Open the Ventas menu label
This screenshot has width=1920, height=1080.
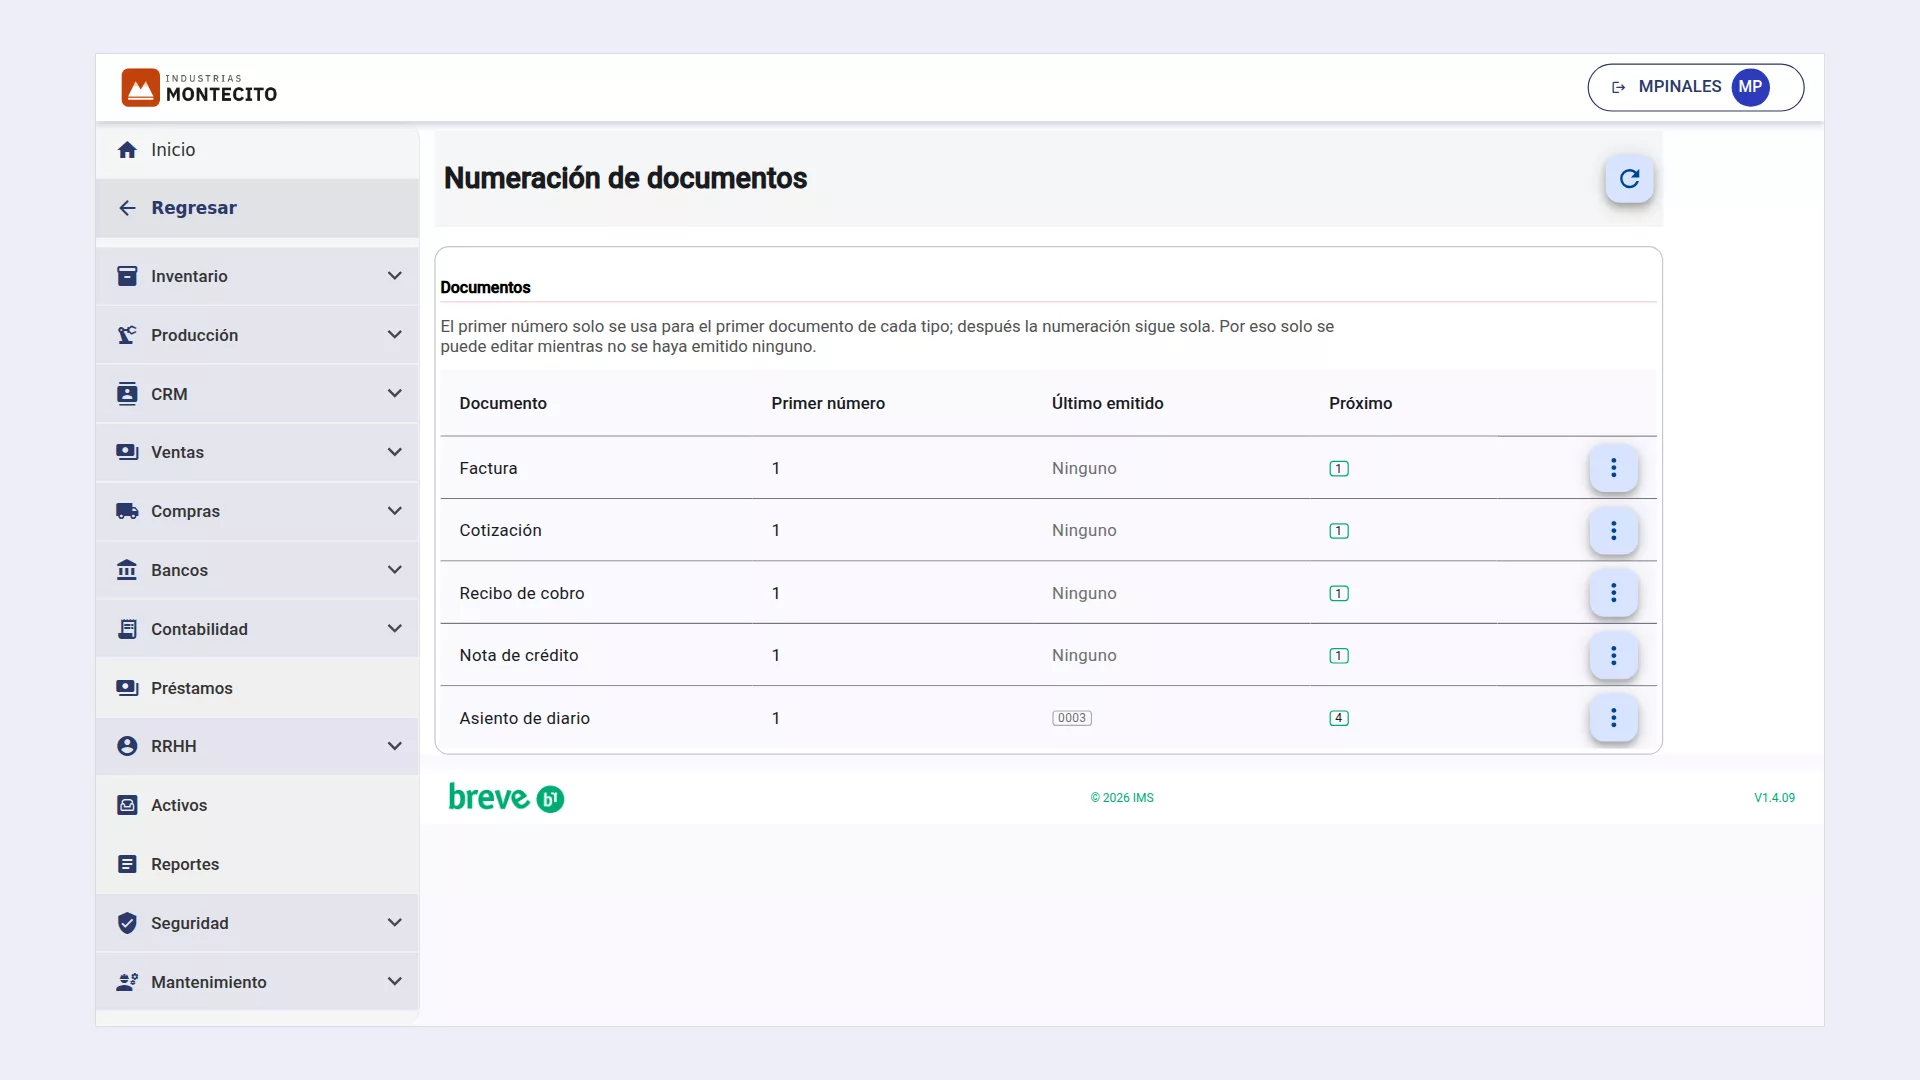(177, 452)
